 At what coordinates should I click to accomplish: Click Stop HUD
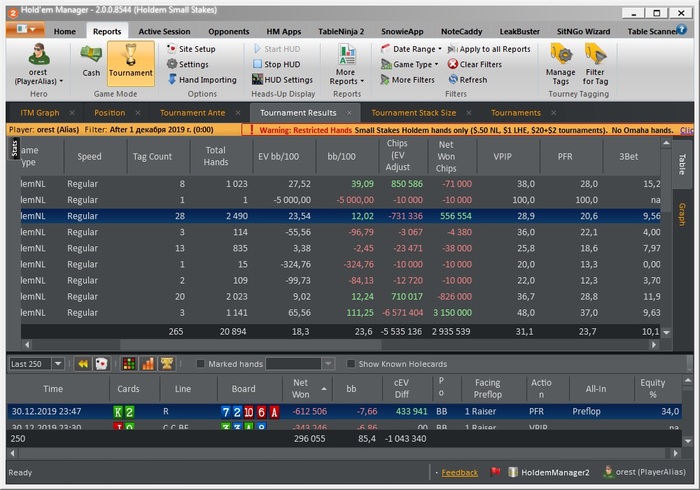pyautogui.click(x=277, y=64)
